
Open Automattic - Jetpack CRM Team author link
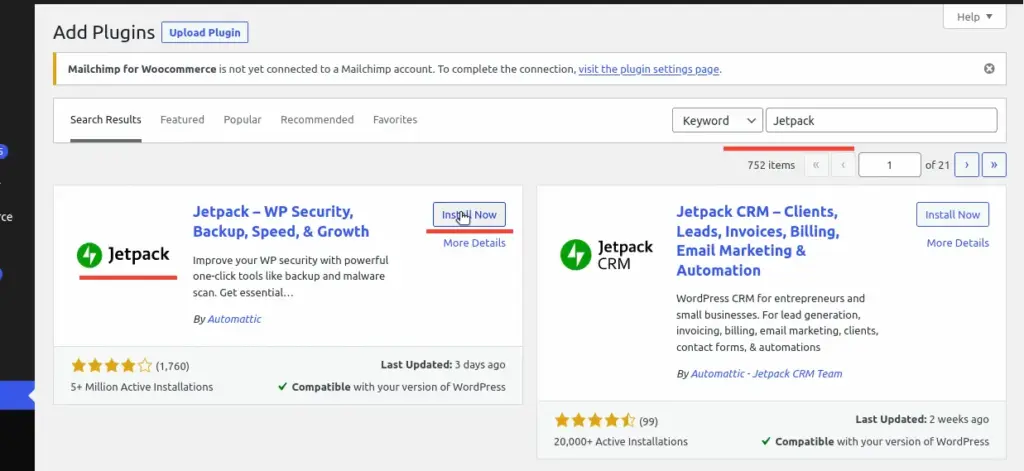(x=767, y=374)
